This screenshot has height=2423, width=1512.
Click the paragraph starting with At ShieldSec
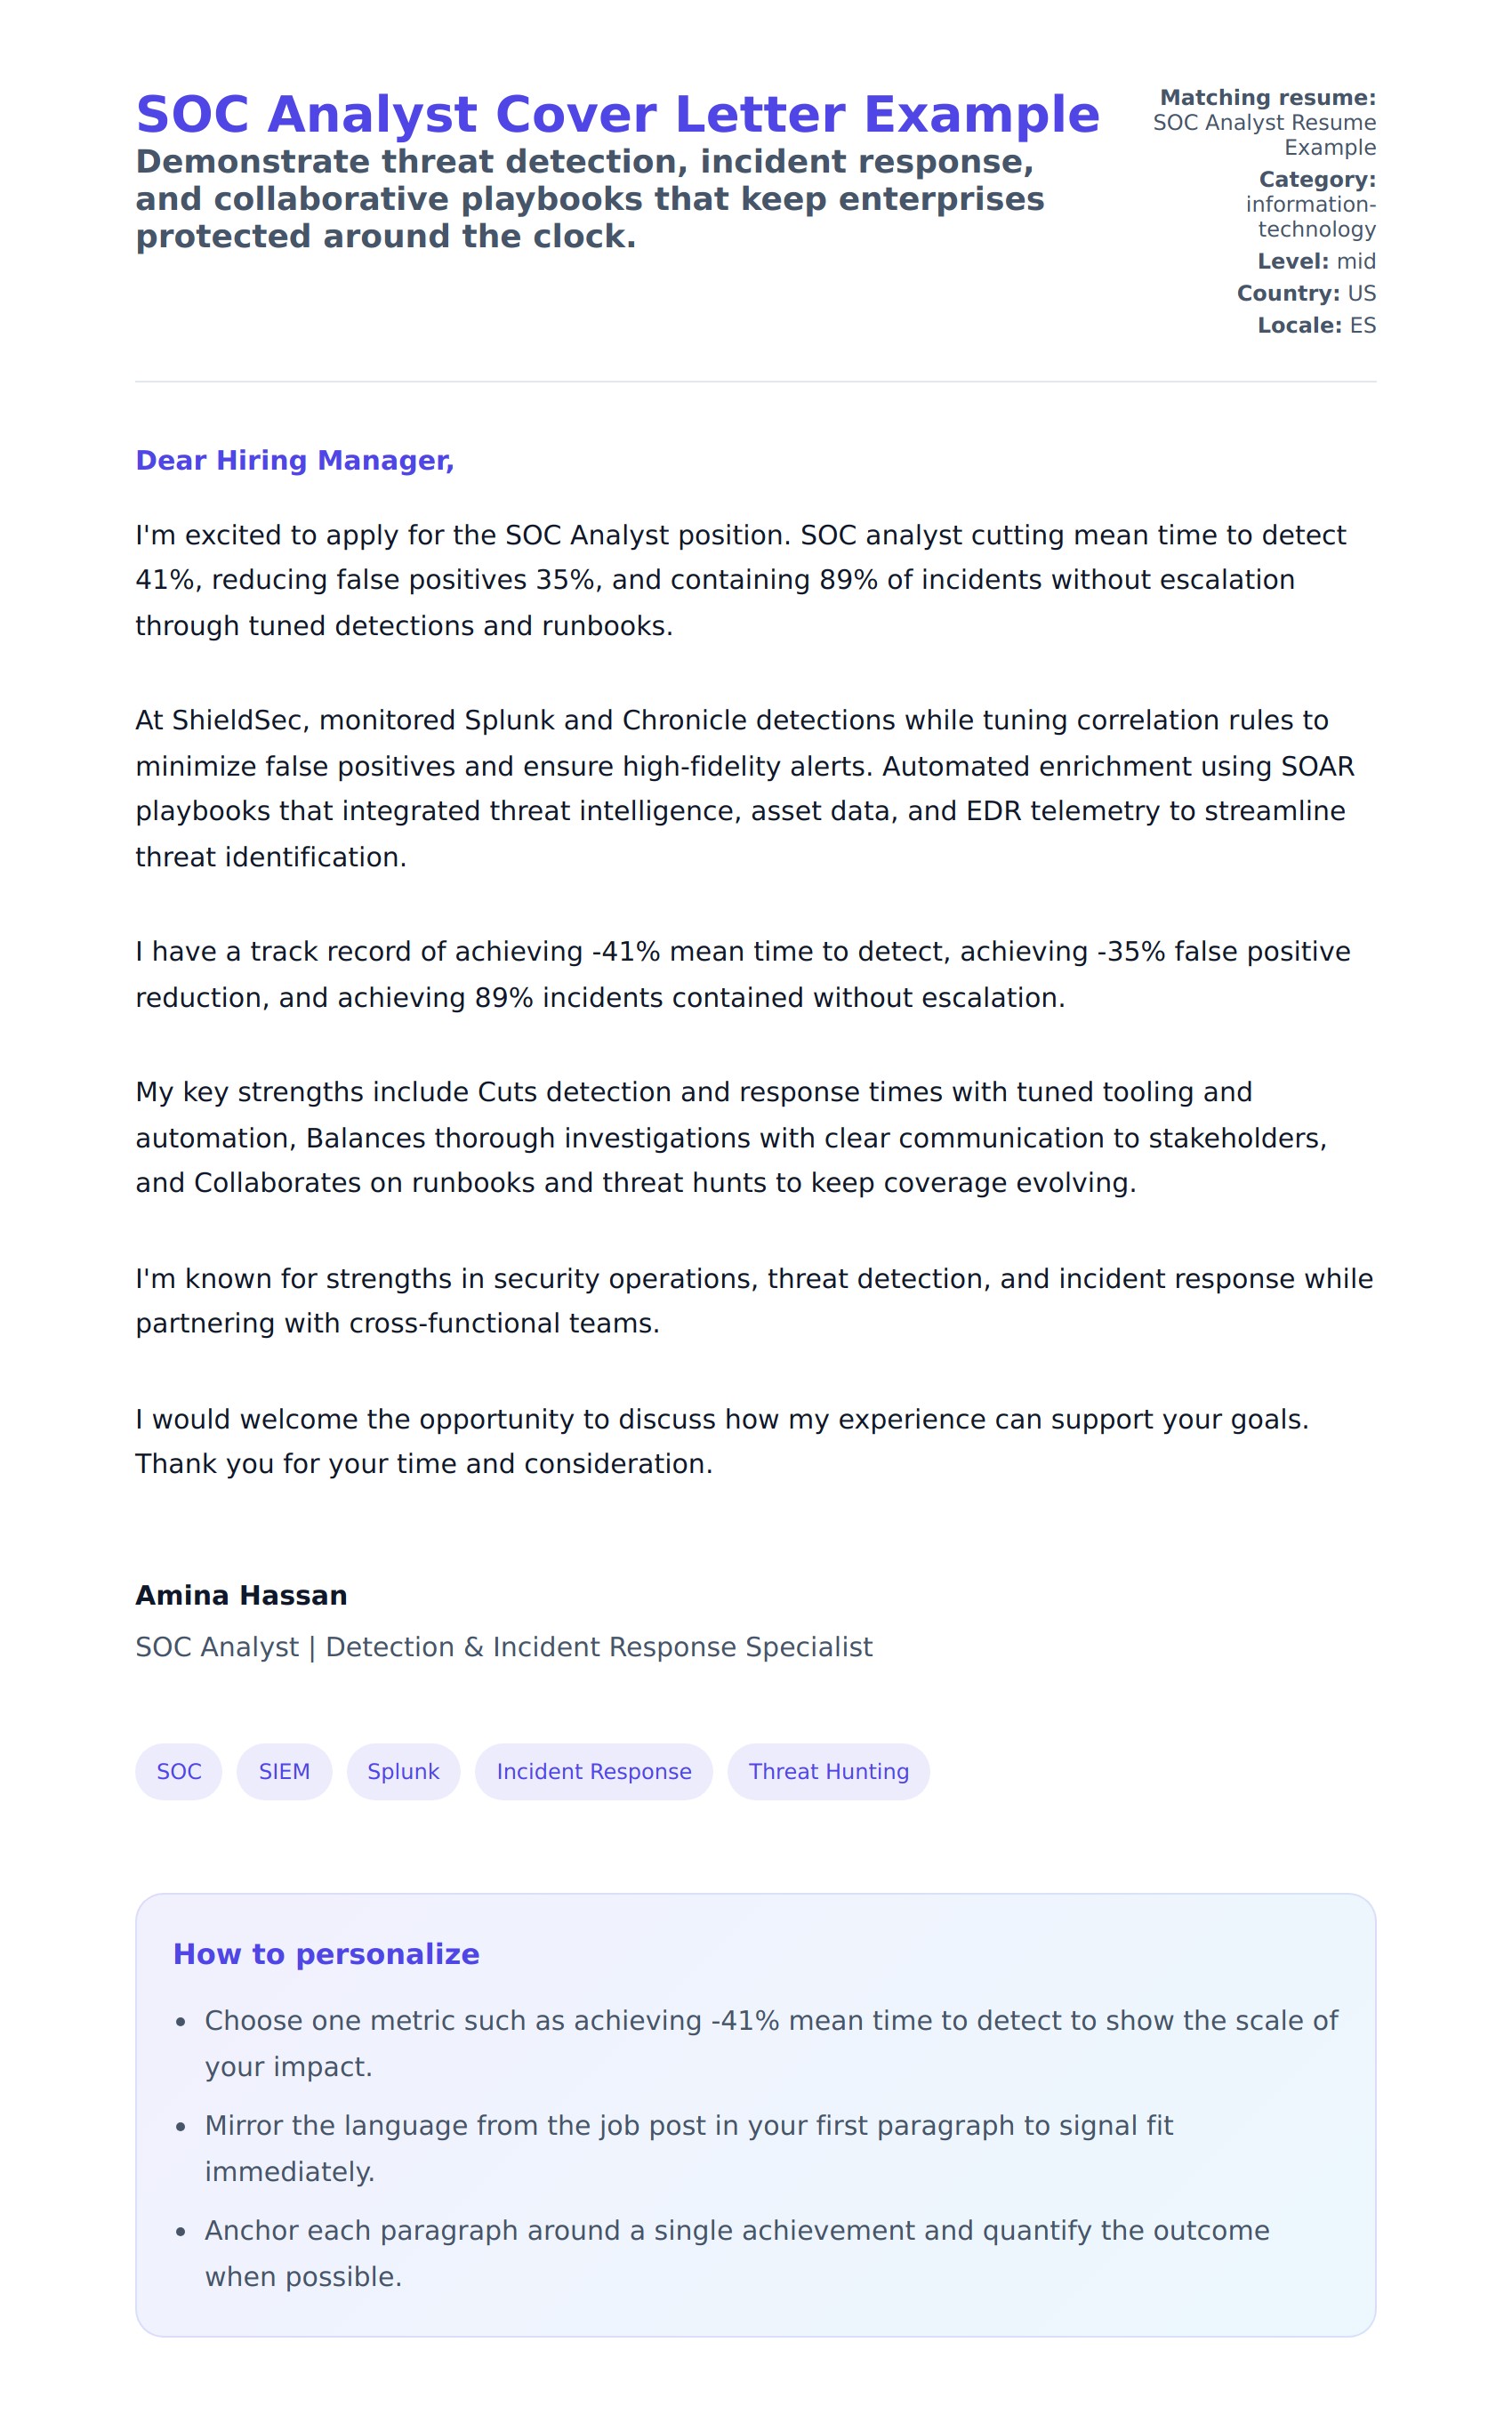tap(744, 788)
